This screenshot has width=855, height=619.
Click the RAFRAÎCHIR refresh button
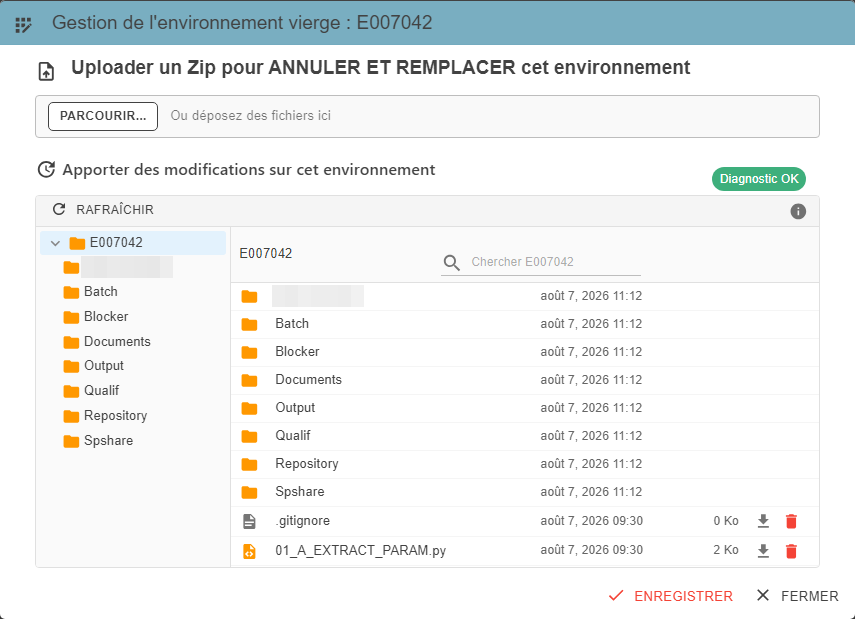click(103, 209)
